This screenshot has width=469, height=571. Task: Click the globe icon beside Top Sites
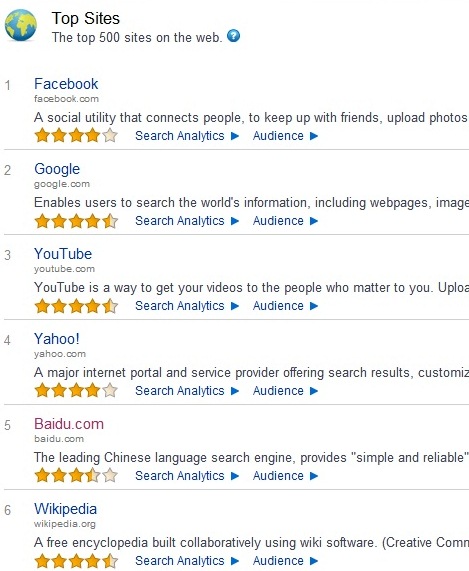click(20, 25)
